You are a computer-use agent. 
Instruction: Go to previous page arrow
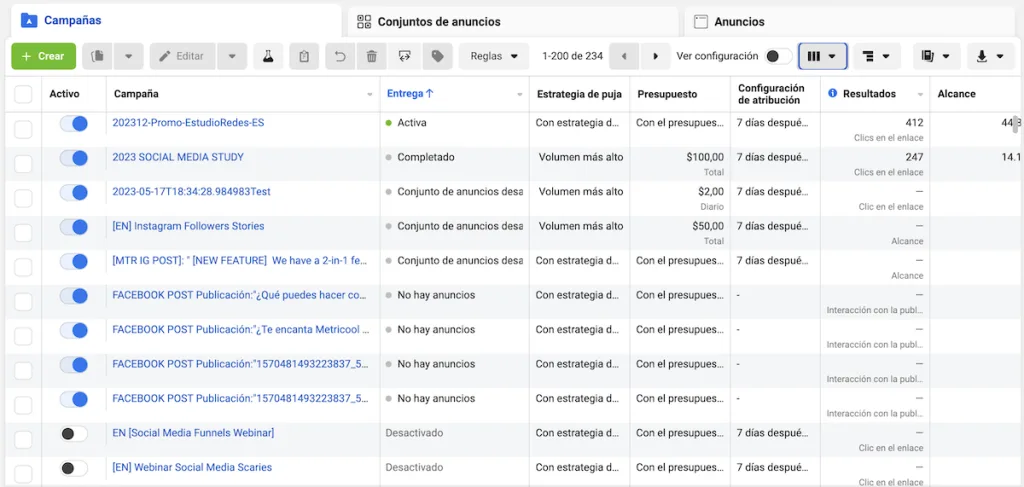pos(624,56)
